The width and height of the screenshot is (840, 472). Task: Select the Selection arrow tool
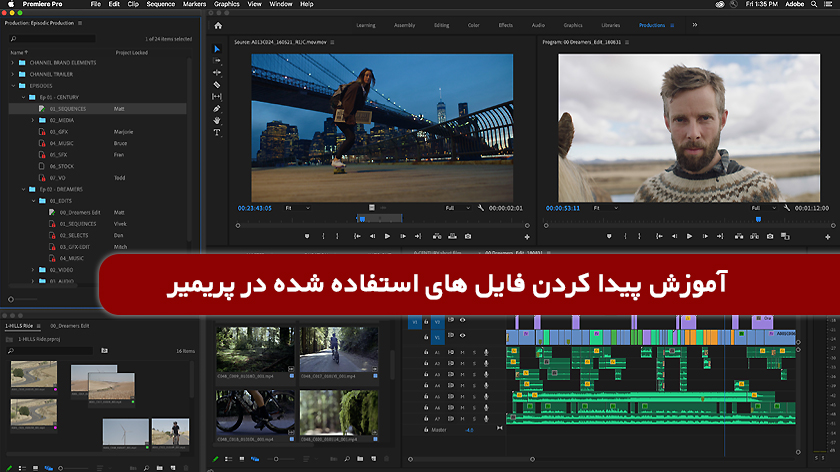(217, 49)
